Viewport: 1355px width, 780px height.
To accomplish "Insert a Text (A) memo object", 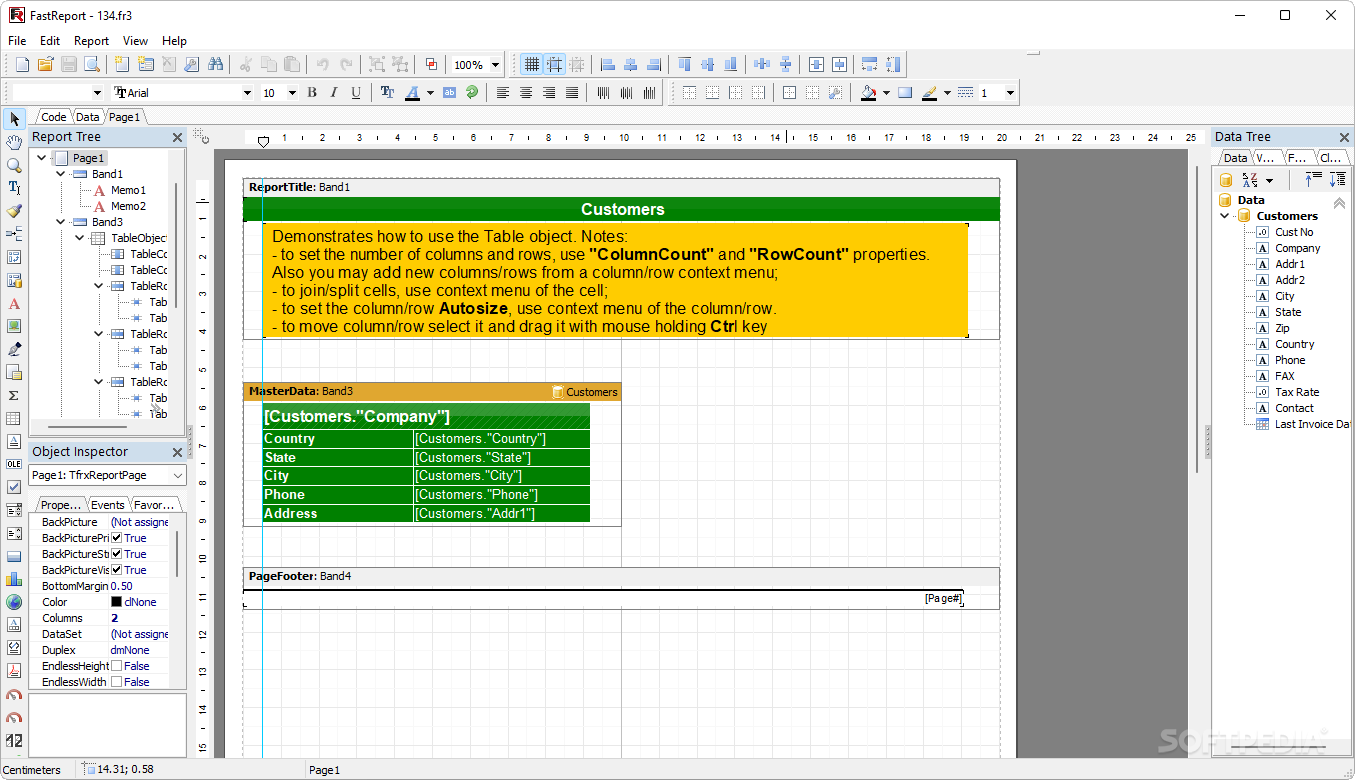I will click(x=14, y=303).
